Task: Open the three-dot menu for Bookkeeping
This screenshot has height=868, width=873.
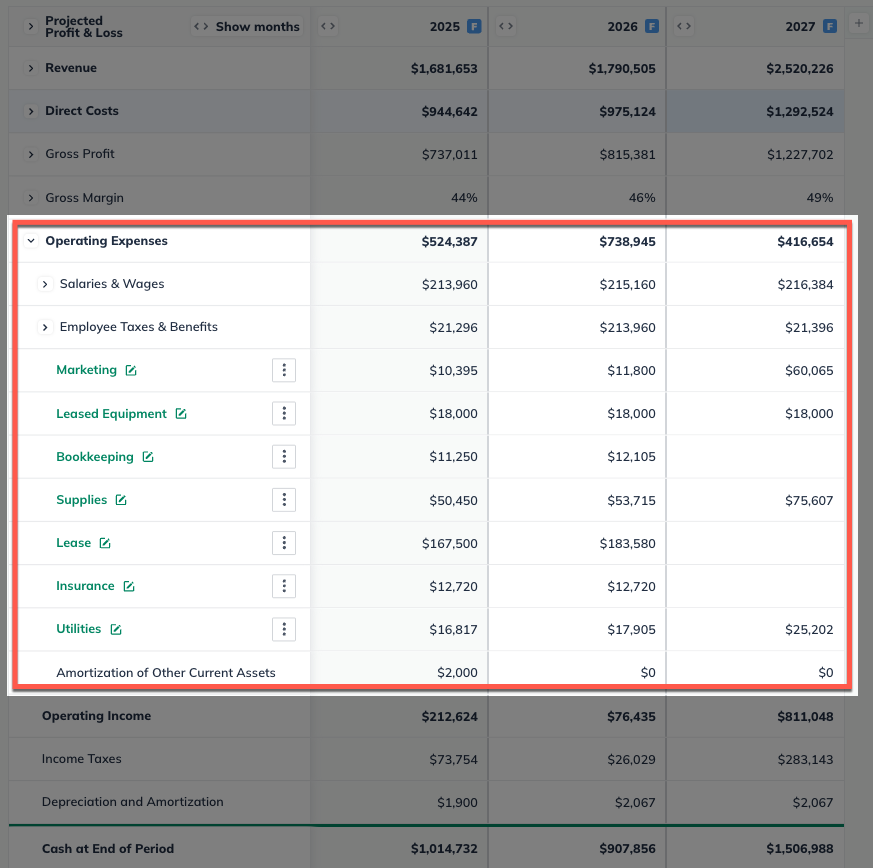Action: click(284, 457)
